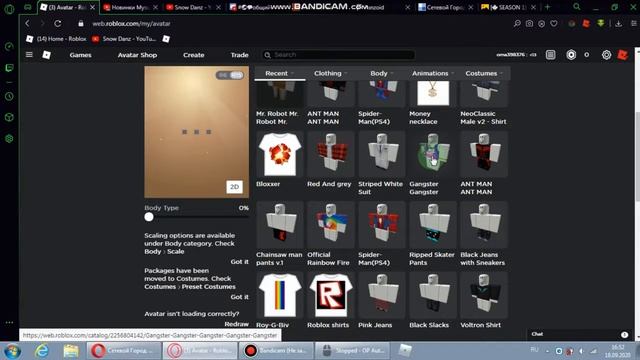Open the Avatar Shop menu item

[137, 55]
